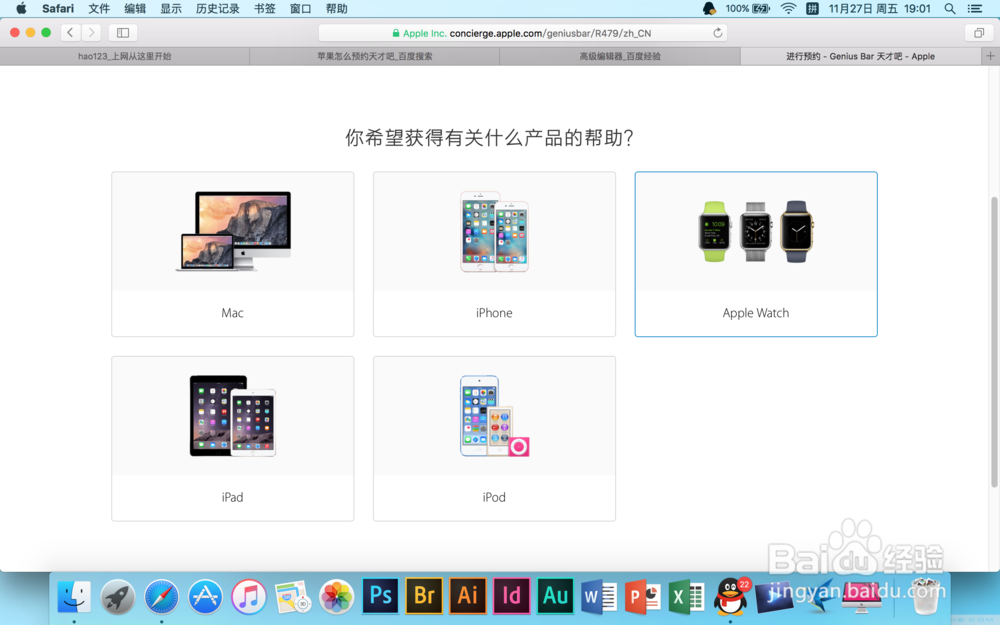This screenshot has height=625, width=1000.
Task: Choose the Apple Watch product card
Action: pos(756,254)
